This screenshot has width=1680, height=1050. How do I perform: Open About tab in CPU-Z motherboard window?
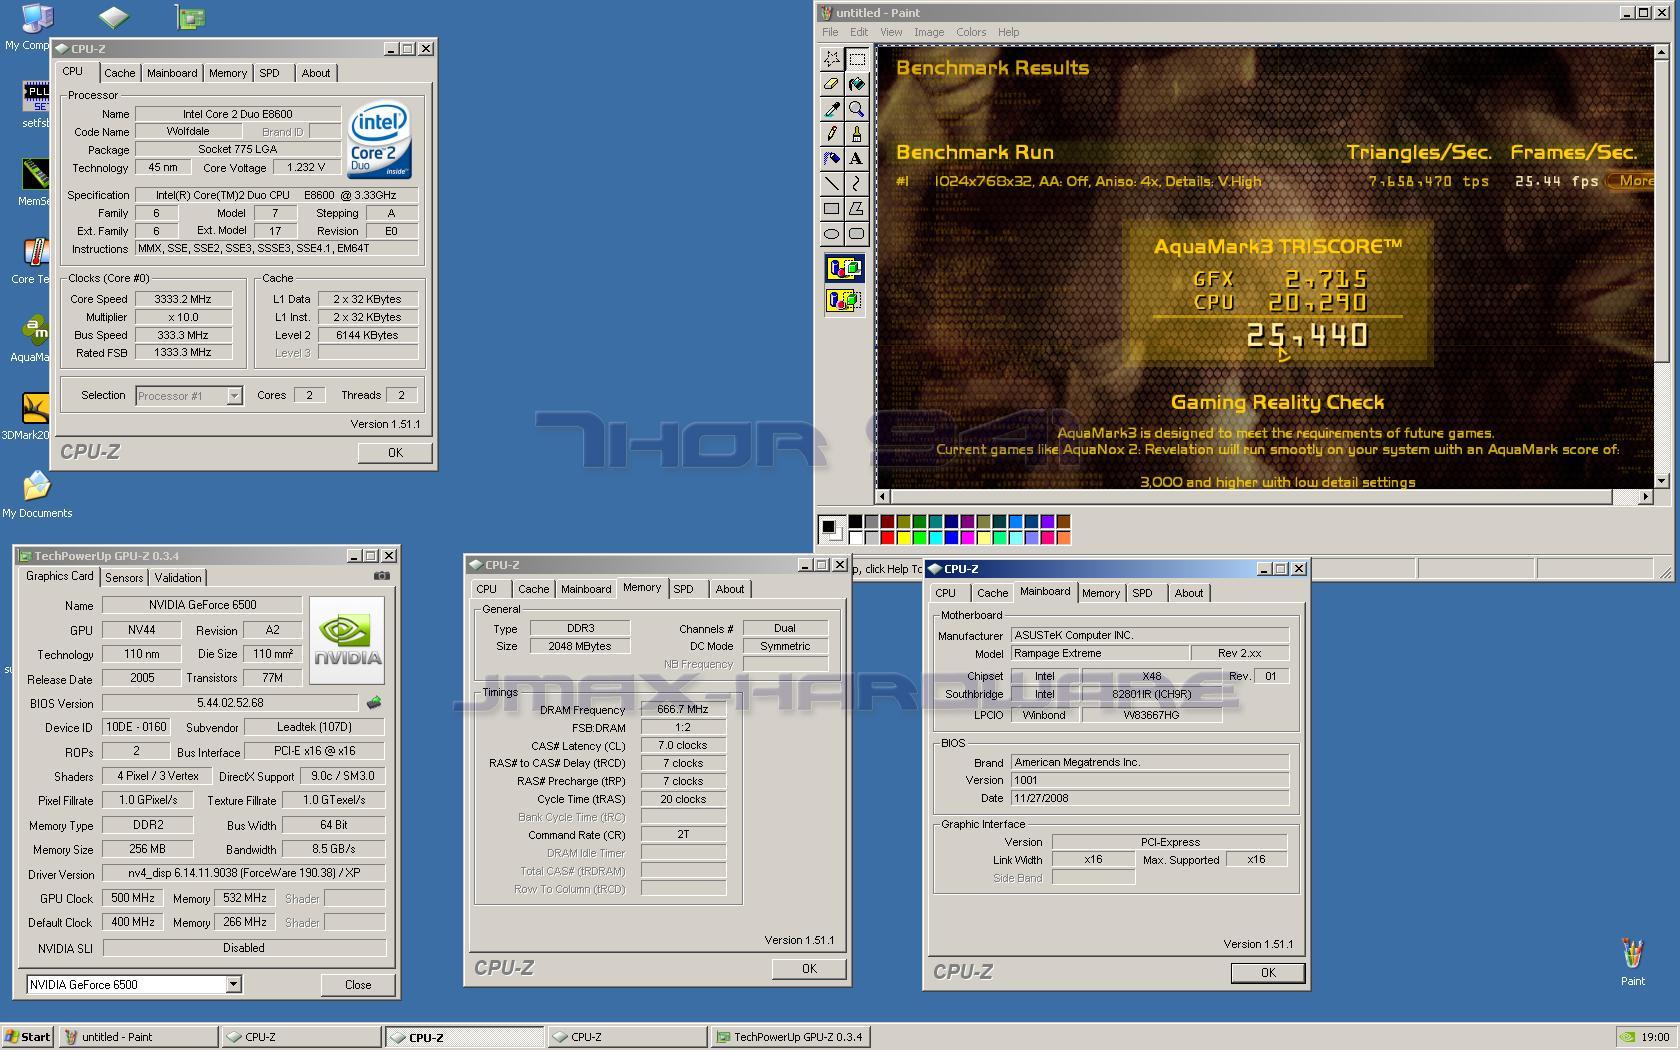pos(1189,593)
